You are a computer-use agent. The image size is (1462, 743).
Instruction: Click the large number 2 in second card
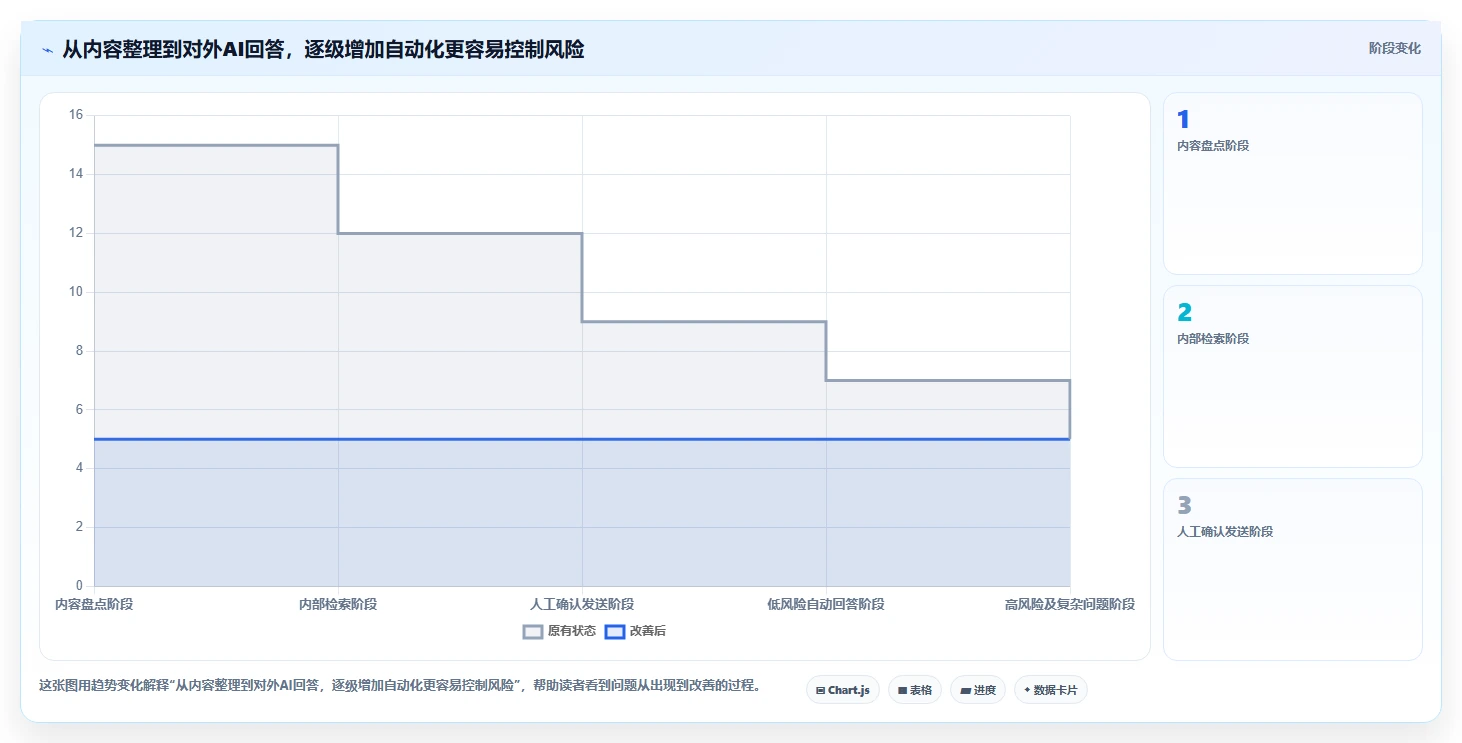(x=1185, y=313)
